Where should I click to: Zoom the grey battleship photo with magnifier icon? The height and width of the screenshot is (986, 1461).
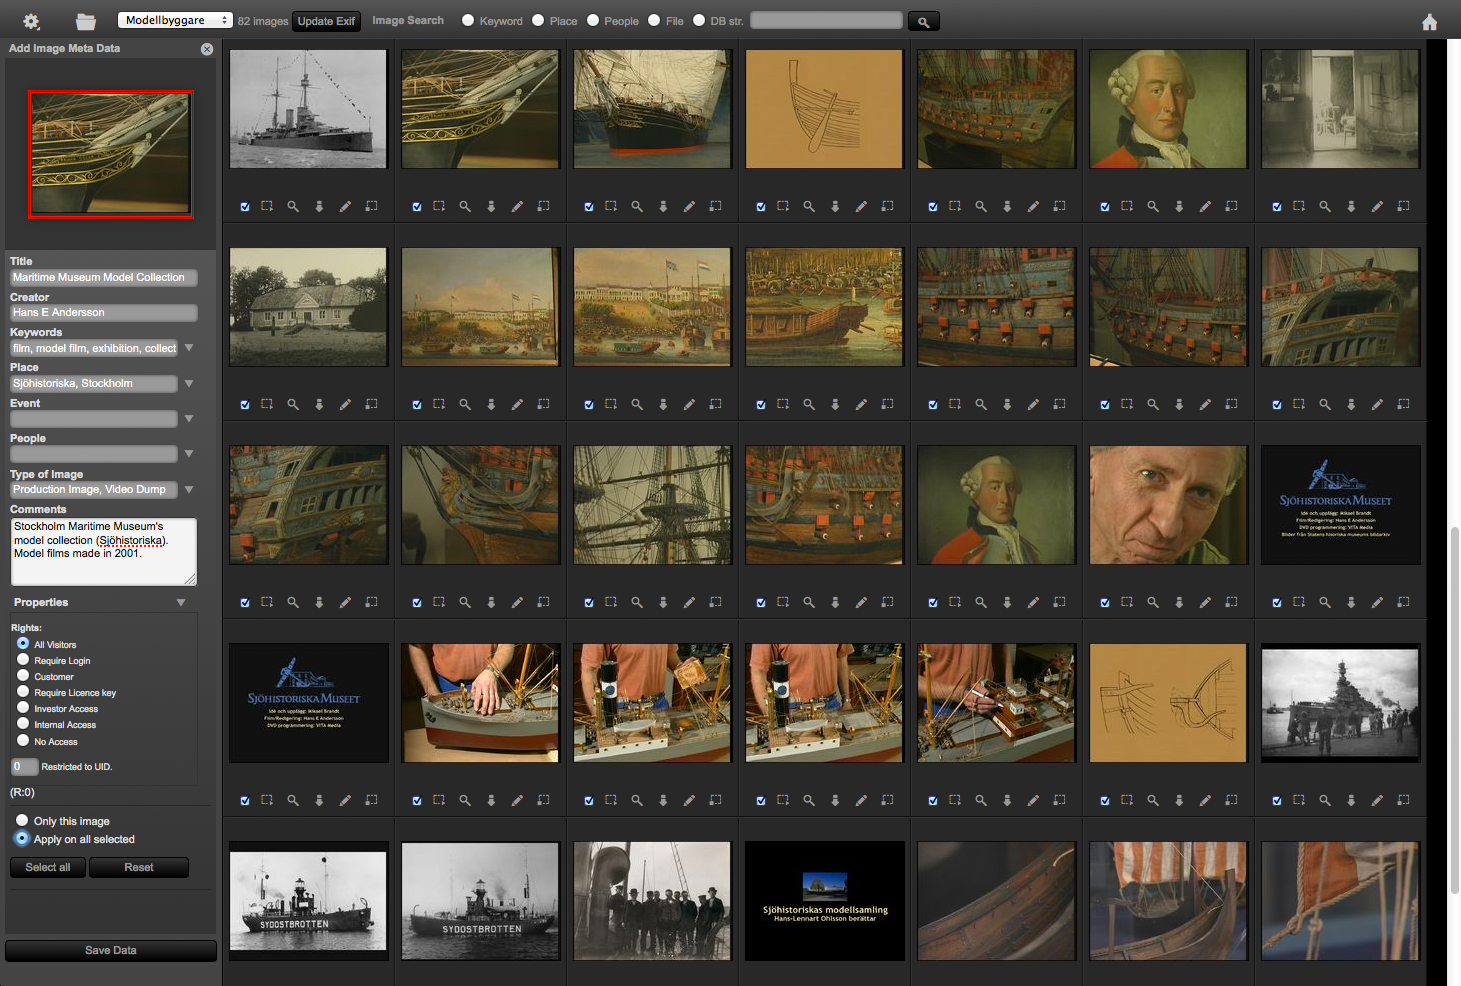293,206
